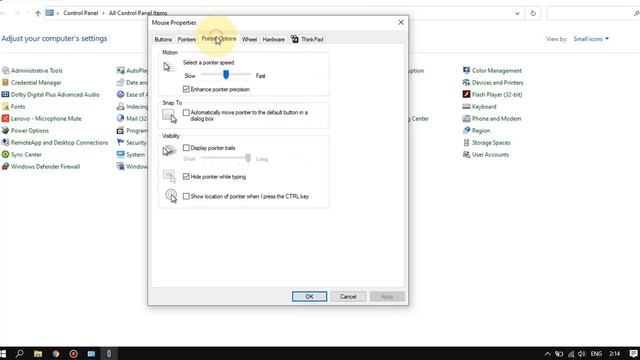Viewport: 640px width, 360px height.
Task: Click the Up arrow in explorer navigation
Action: (x=38, y=13)
